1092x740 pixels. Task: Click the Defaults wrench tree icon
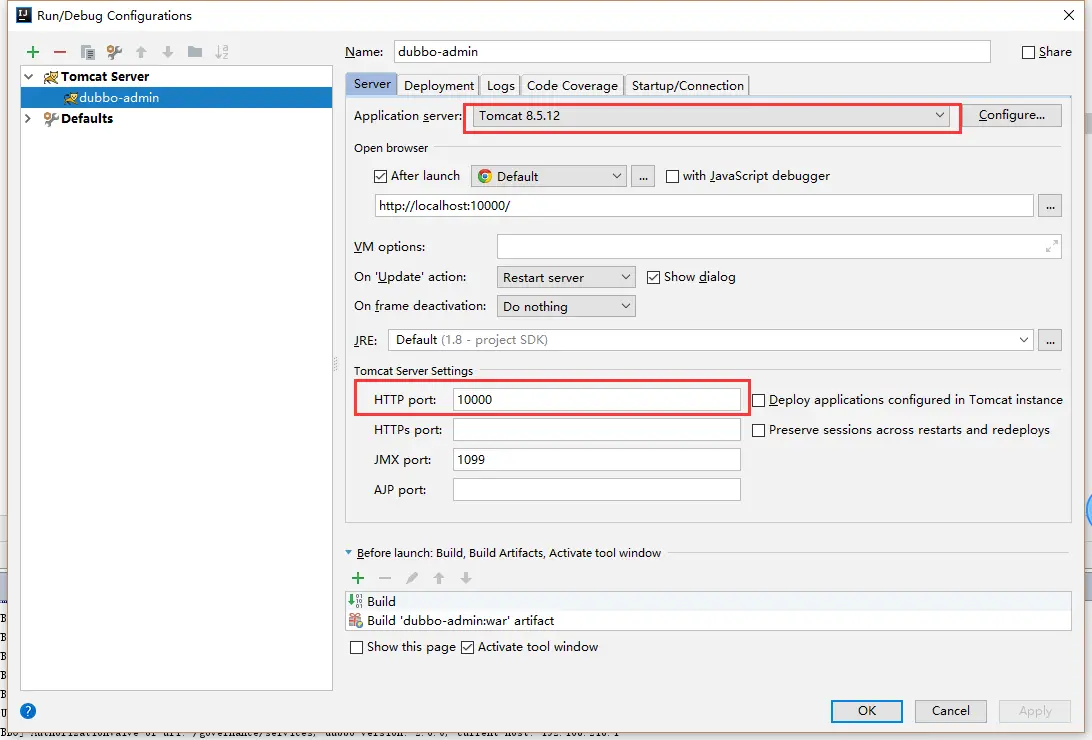[50, 119]
